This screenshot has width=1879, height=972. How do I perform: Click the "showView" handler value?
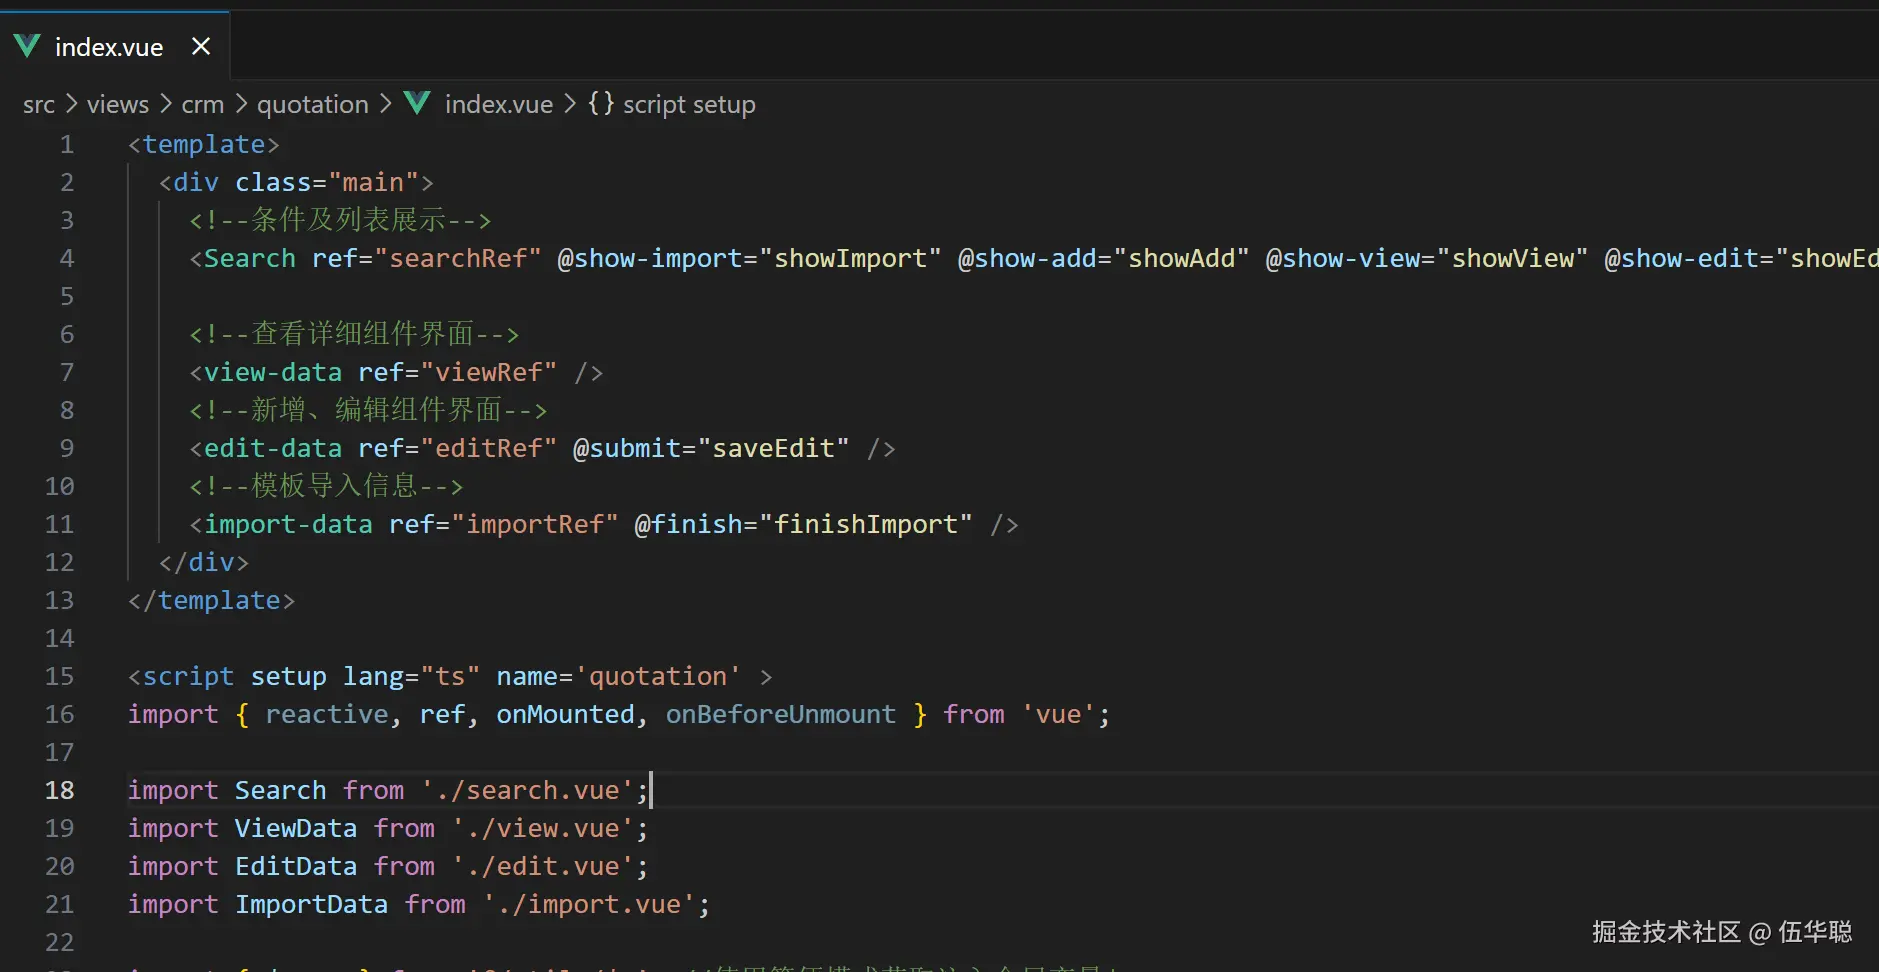coord(1513,259)
